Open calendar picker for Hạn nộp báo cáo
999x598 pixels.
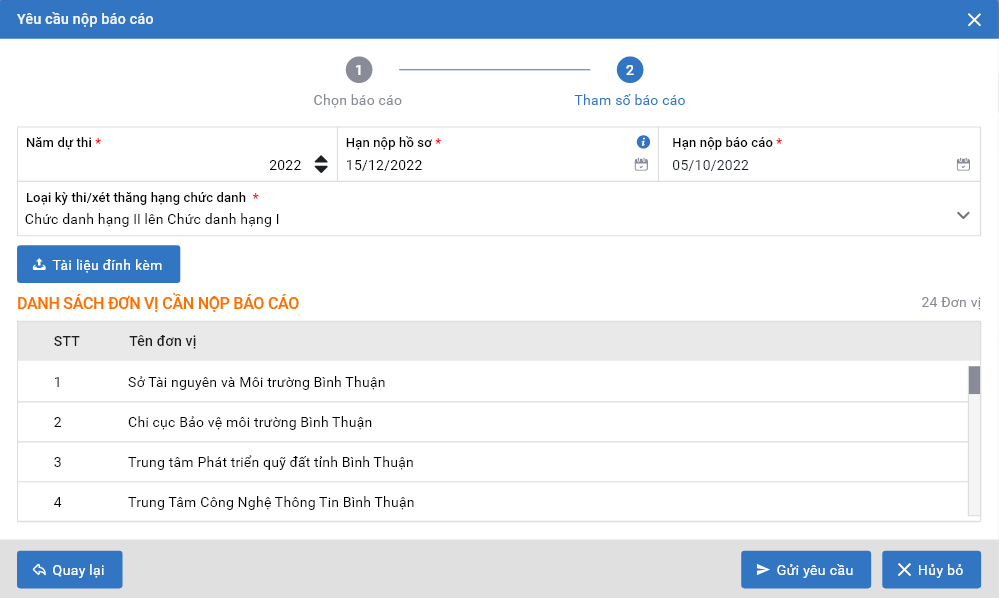click(963, 165)
